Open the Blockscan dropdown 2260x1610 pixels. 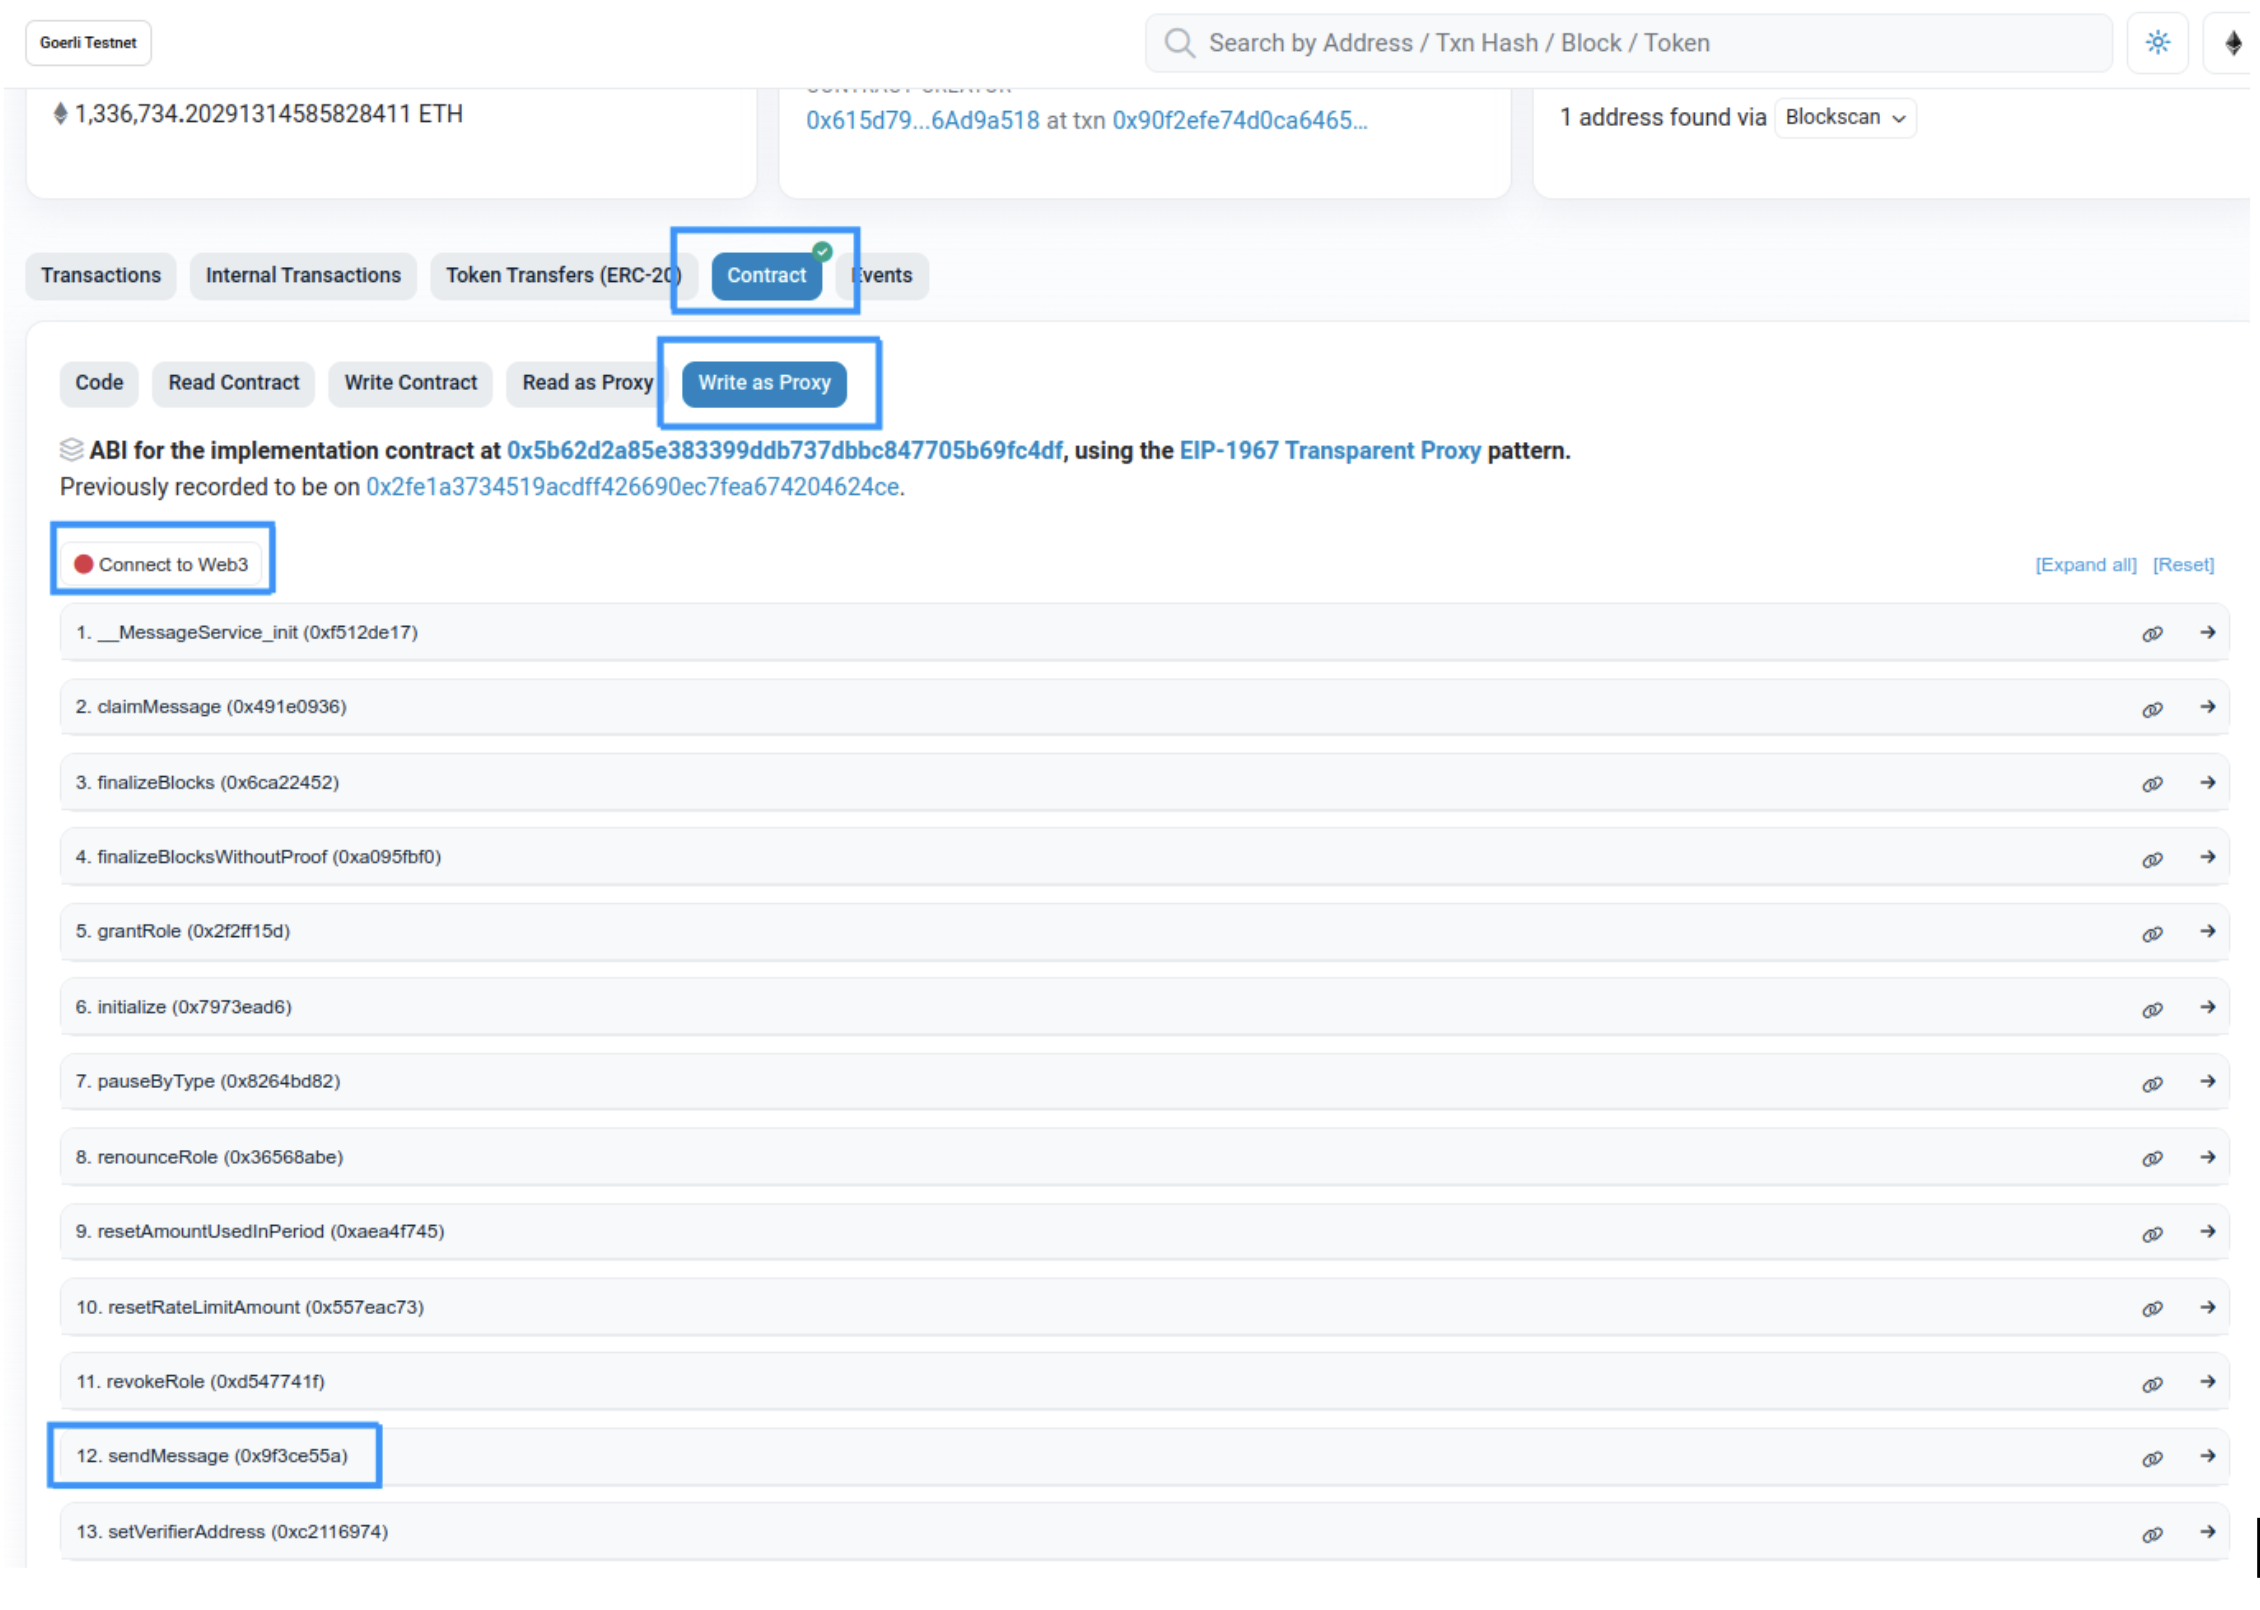point(1845,117)
